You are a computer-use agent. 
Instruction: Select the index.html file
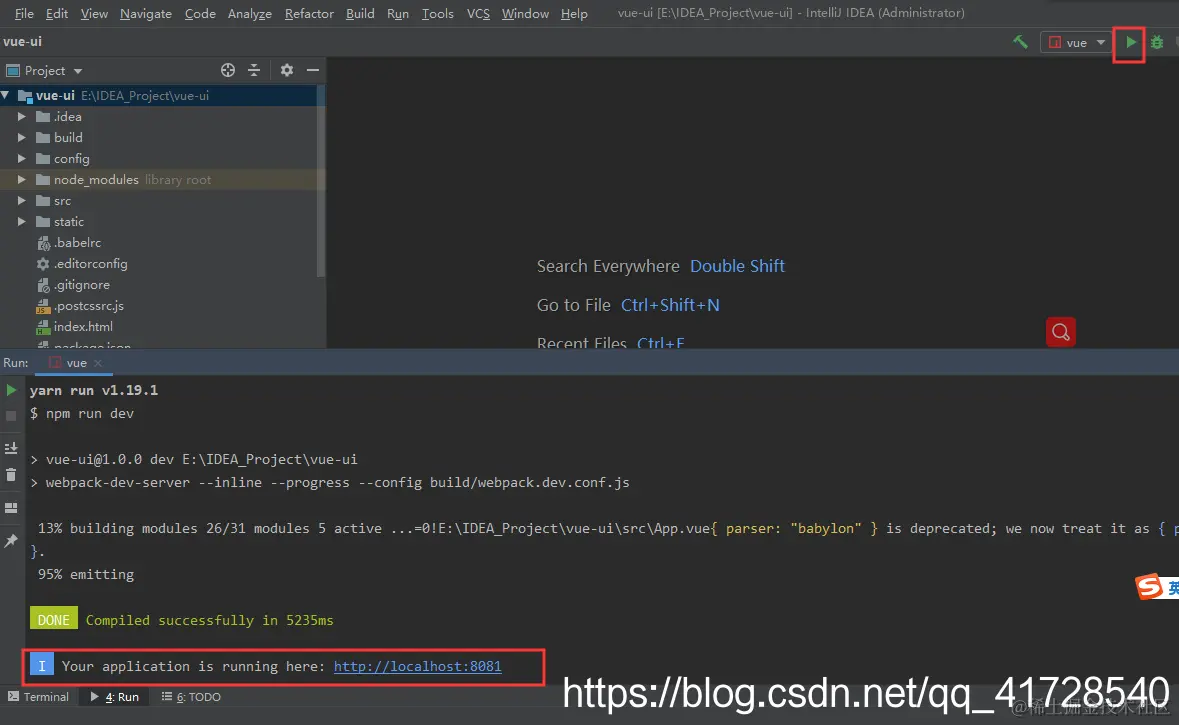83,326
